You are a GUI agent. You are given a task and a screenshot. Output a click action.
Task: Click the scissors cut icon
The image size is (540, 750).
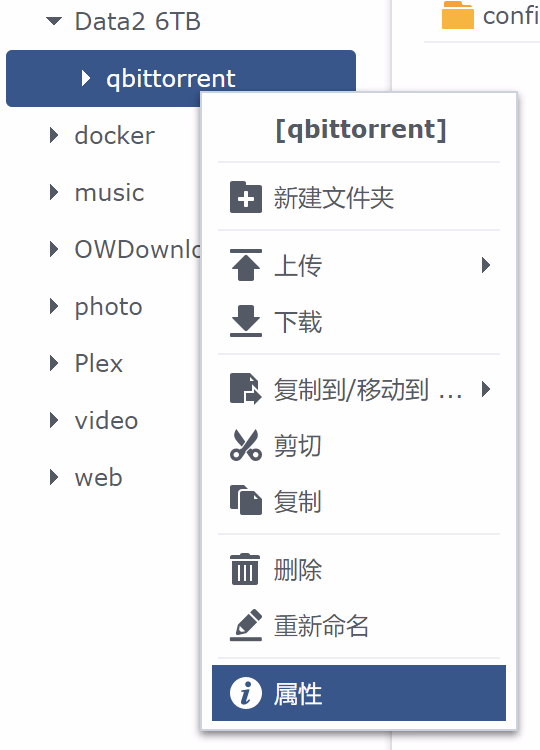[245, 445]
